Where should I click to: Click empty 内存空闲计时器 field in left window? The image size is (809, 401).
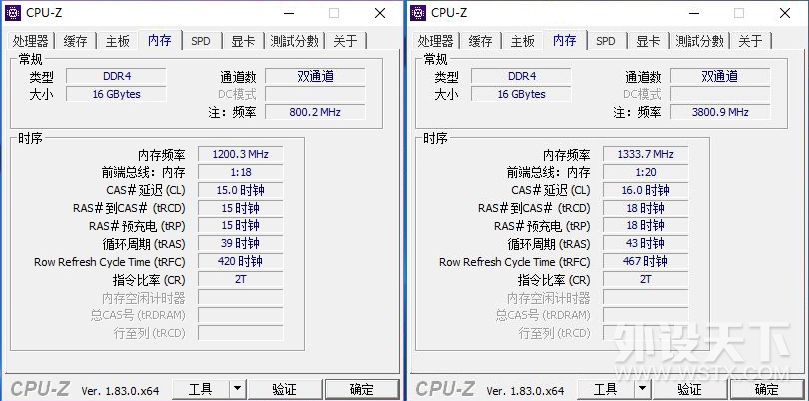(x=240, y=297)
